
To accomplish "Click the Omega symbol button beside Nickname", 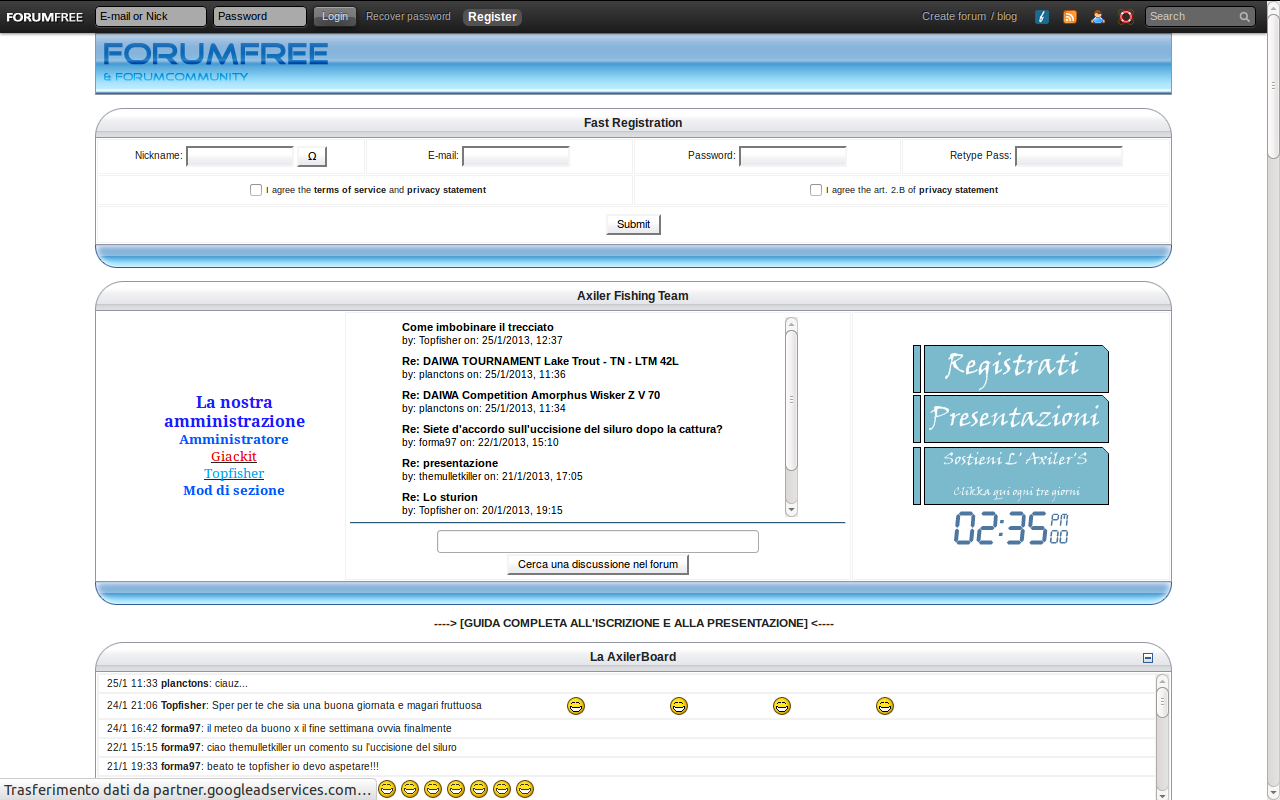I will [312, 157].
